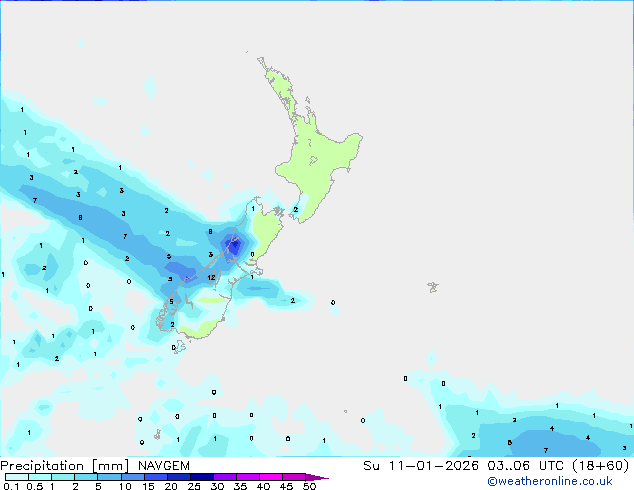634x490 pixels.
Task: Click the darkest blue precipitation maximum on the map
Action: pos(234,244)
